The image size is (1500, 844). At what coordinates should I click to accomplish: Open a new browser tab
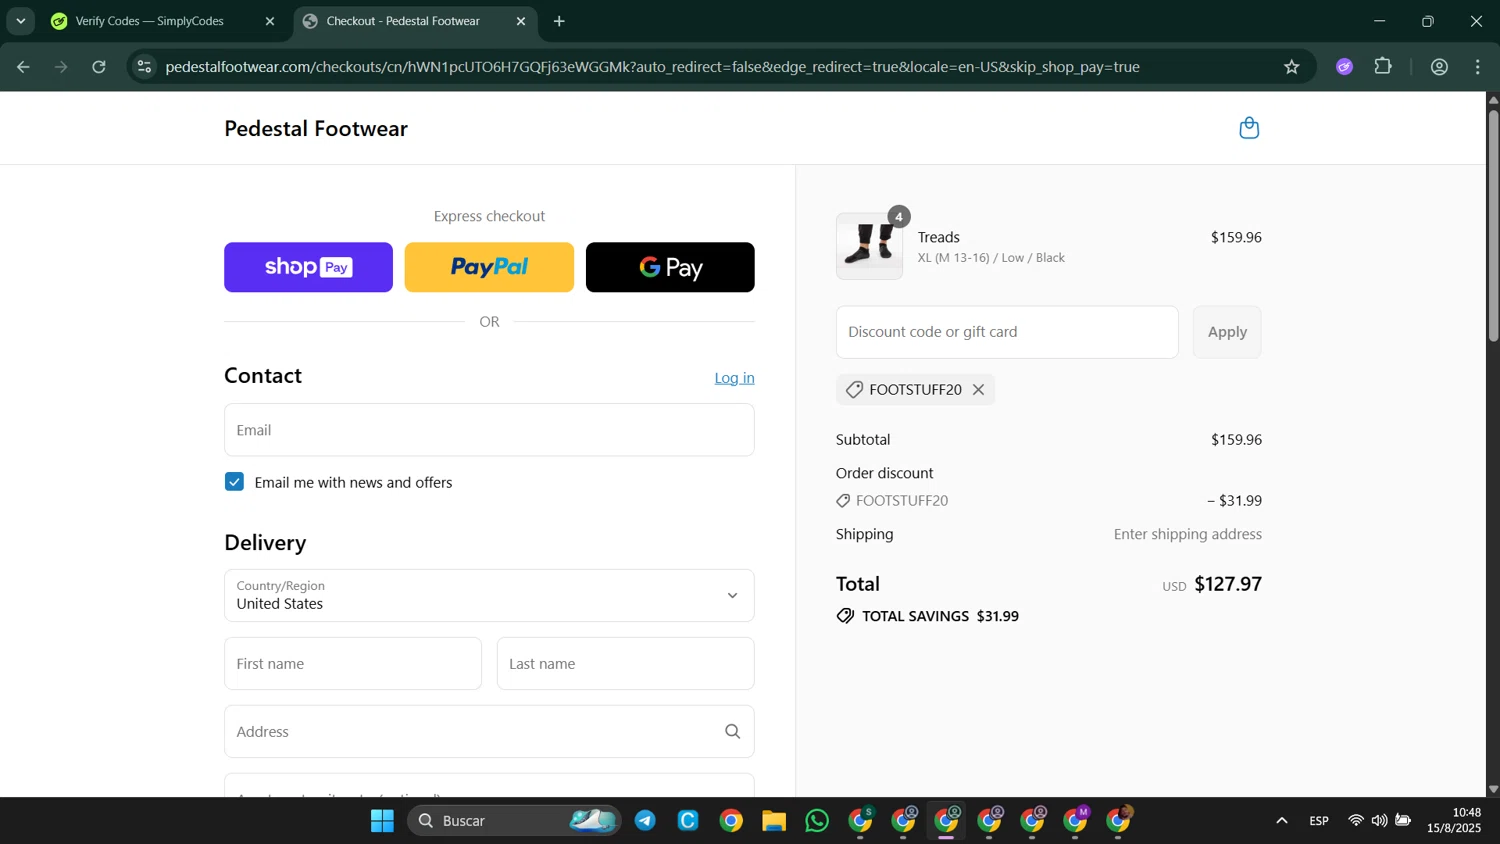pos(559,21)
